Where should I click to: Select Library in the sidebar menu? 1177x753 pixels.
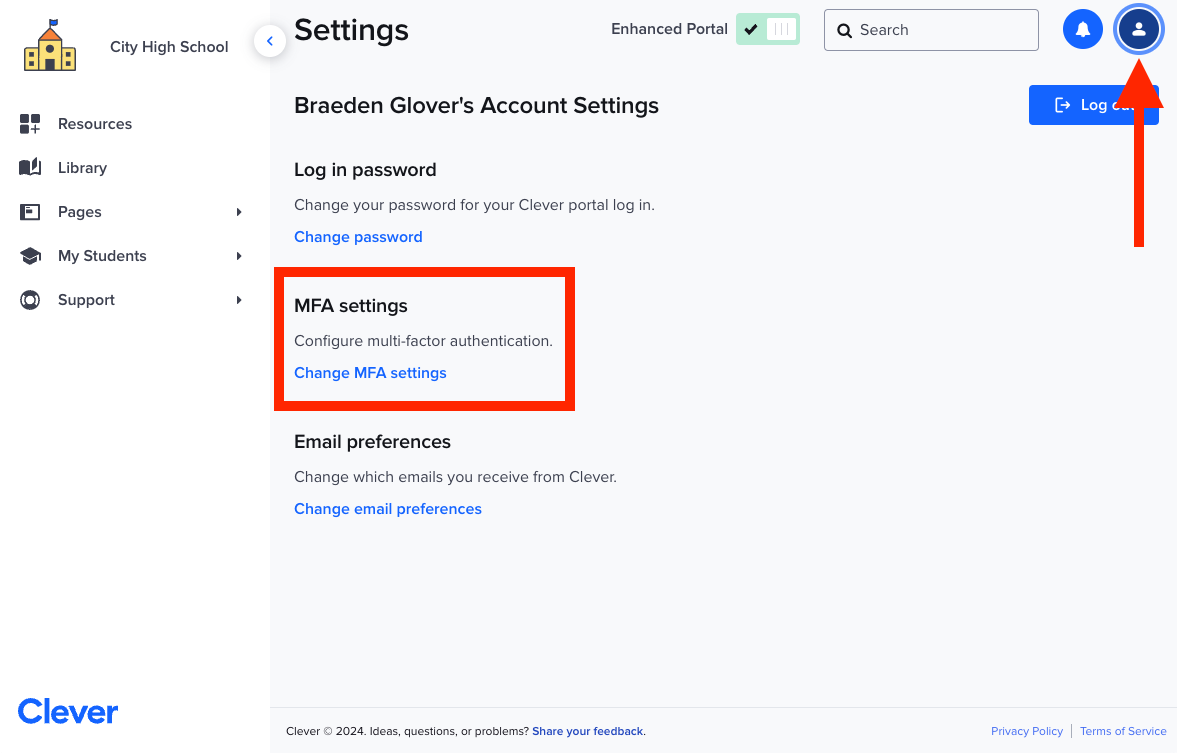pyautogui.click(x=81, y=167)
